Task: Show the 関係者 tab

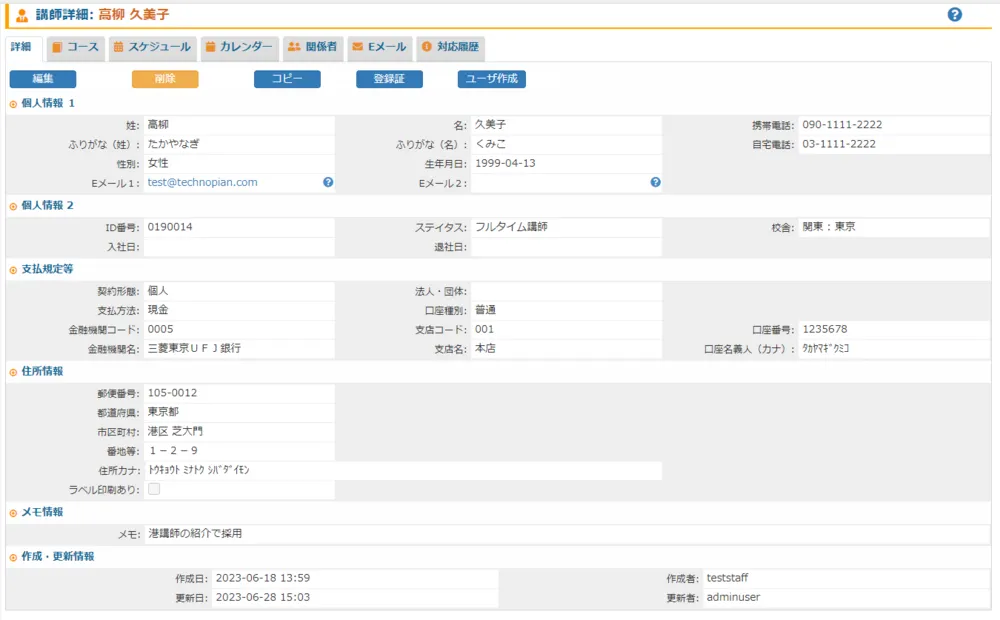Action: (x=312, y=47)
